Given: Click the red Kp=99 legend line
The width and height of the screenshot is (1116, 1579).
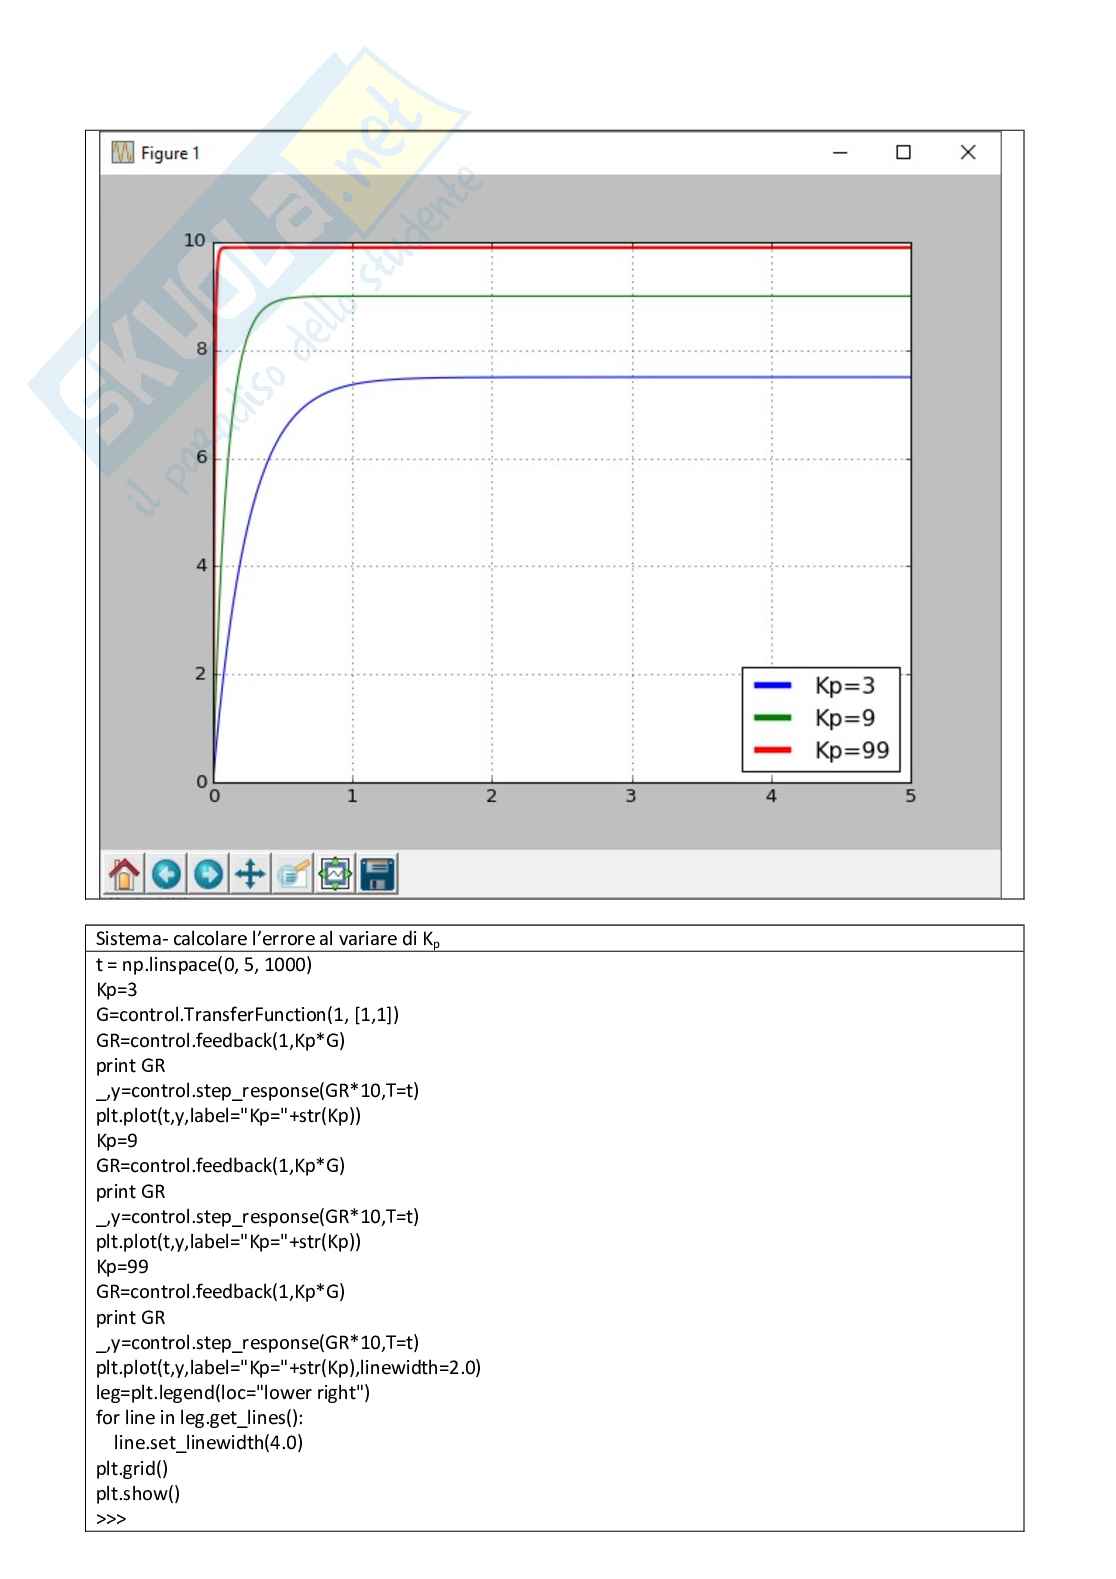Looking at the screenshot, I should click(772, 751).
